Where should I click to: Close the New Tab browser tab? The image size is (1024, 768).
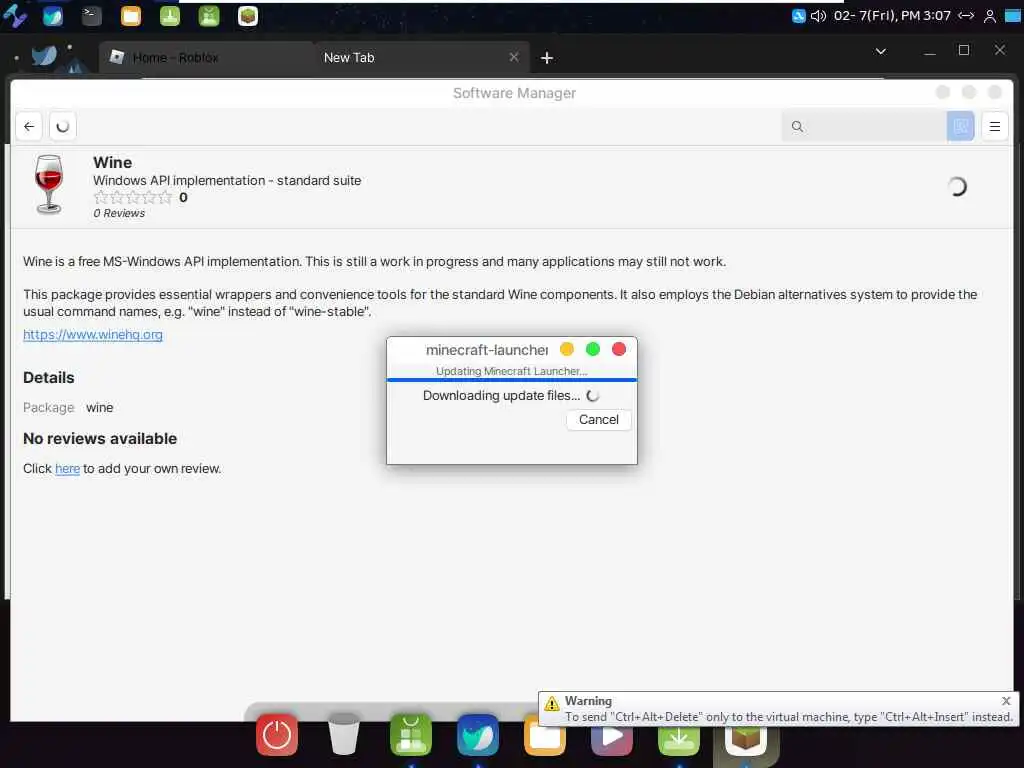point(514,57)
